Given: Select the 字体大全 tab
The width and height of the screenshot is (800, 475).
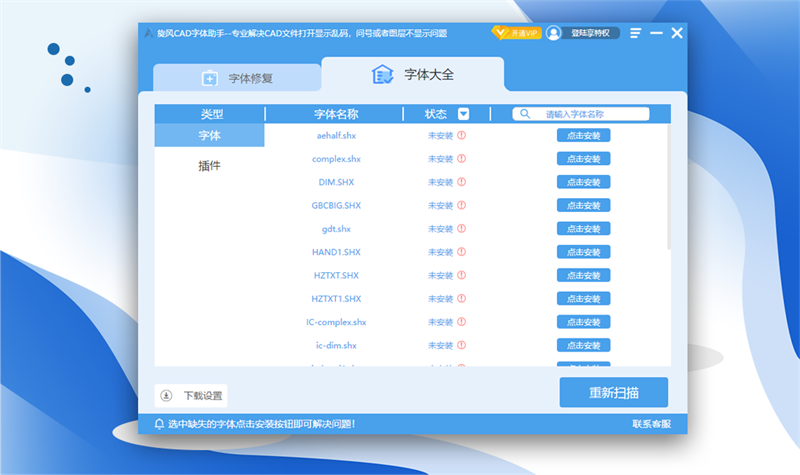Looking at the screenshot, I should (412, 75).
